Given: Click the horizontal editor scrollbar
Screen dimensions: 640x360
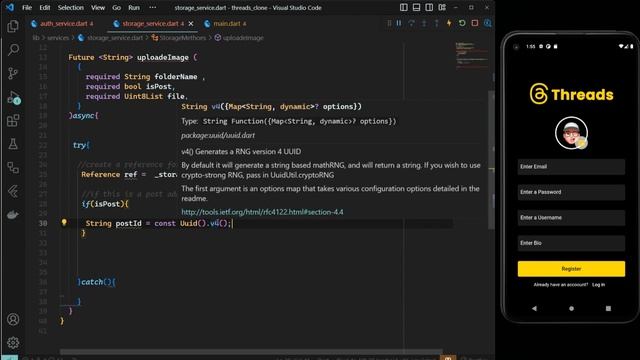Looking at the screenshot, I should click(251, 351).
